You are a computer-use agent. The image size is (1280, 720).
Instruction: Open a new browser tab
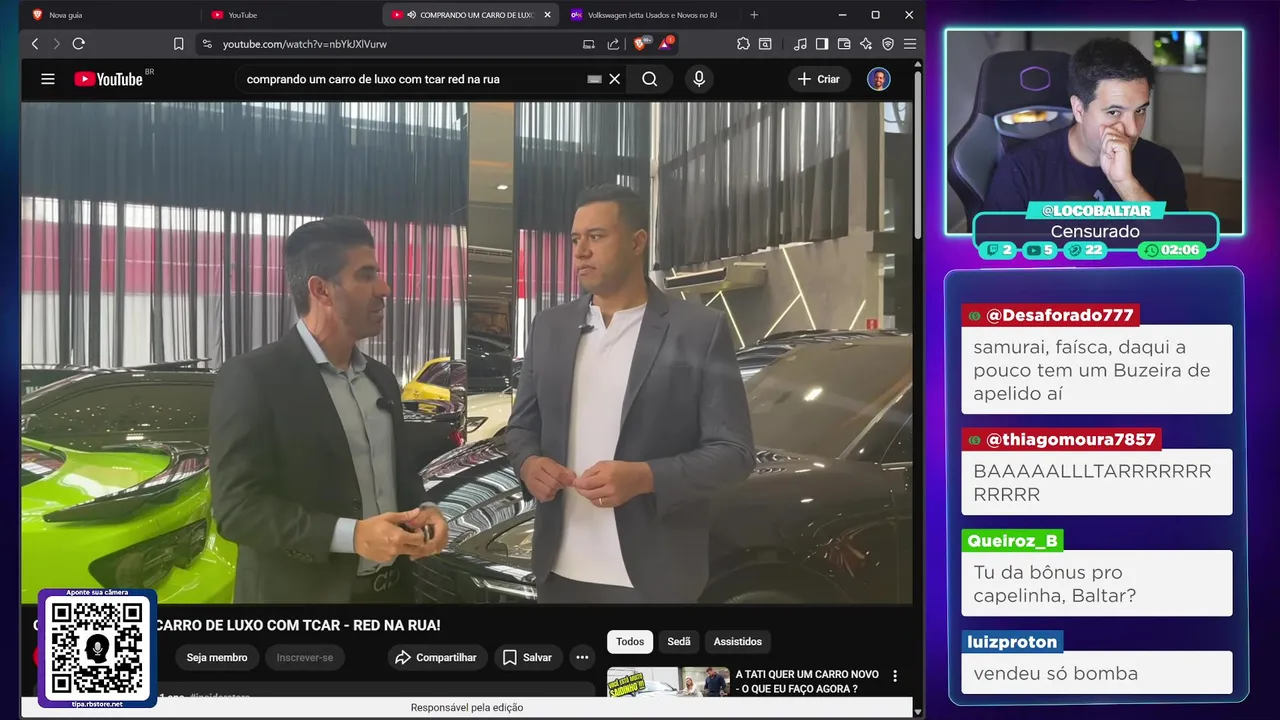click(x=754, y=15)
